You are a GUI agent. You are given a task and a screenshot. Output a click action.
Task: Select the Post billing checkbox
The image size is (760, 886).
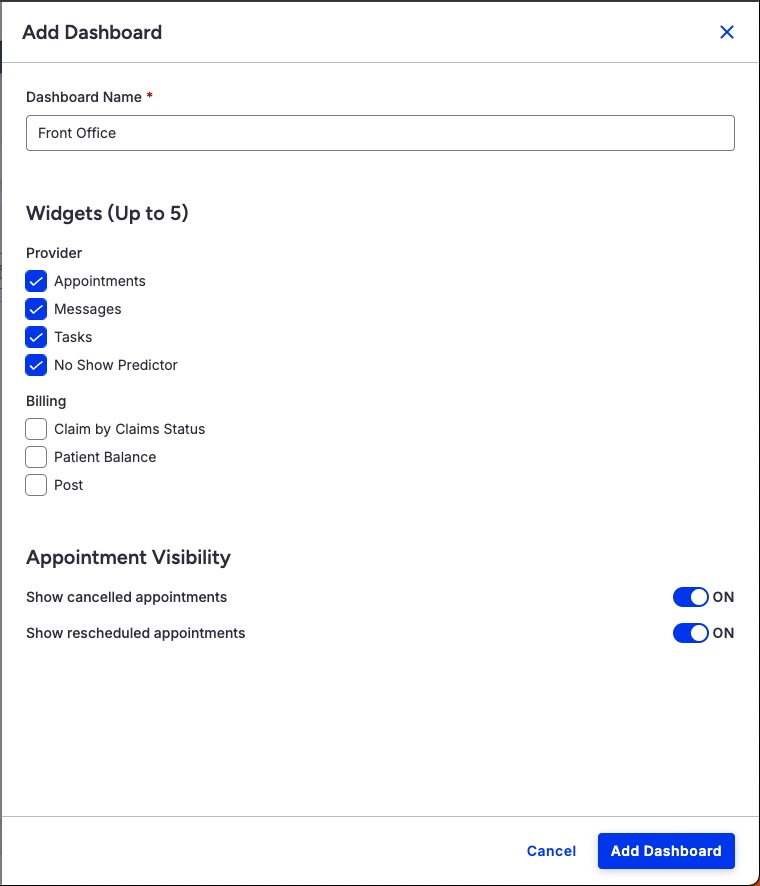point(36,485)
